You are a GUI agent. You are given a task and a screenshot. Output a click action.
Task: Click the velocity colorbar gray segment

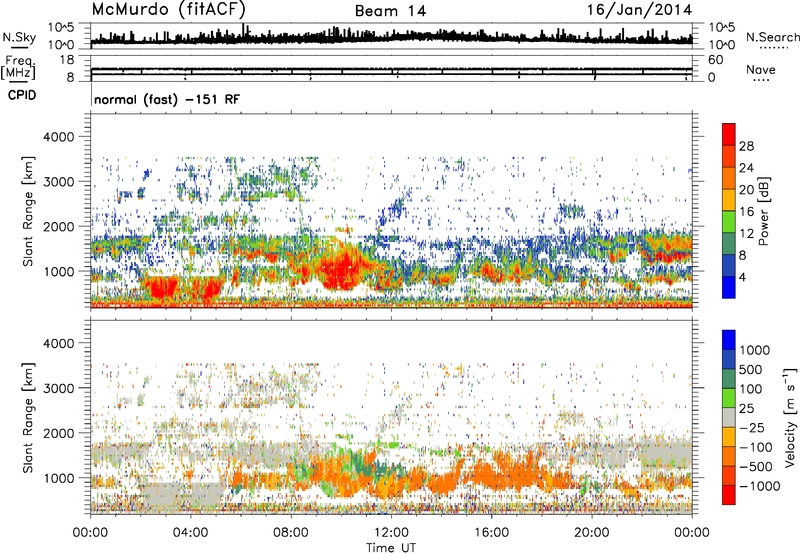729,418
